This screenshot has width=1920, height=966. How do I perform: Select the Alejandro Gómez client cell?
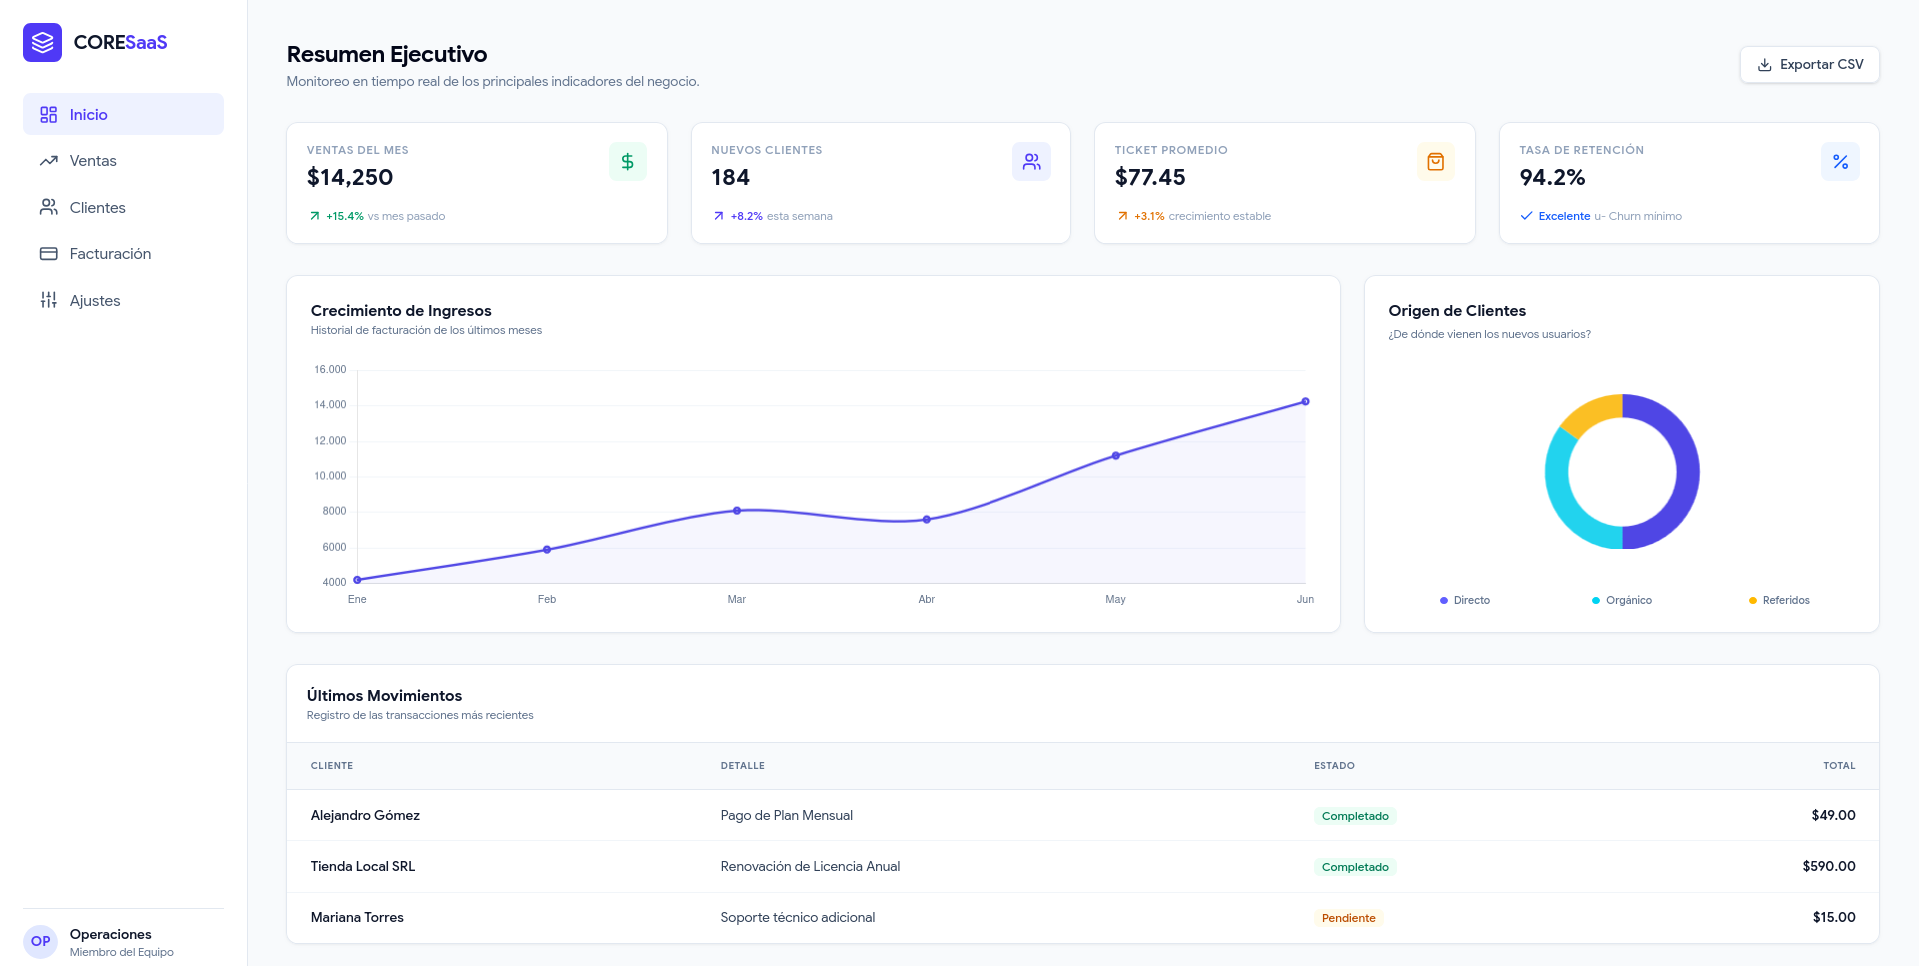(365, 816)
